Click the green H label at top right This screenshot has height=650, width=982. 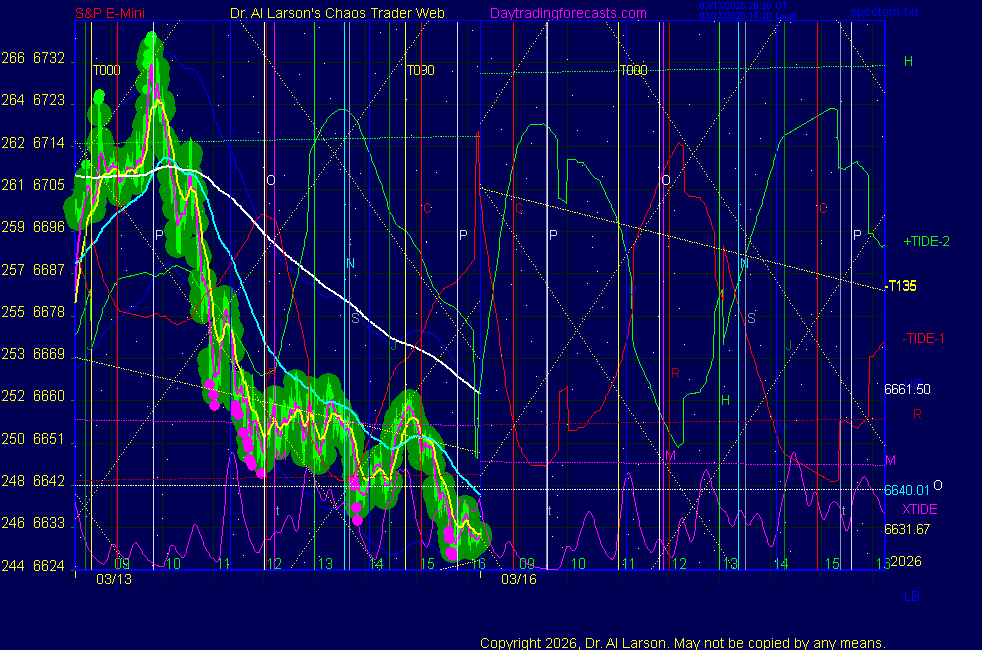coord(908,62)
